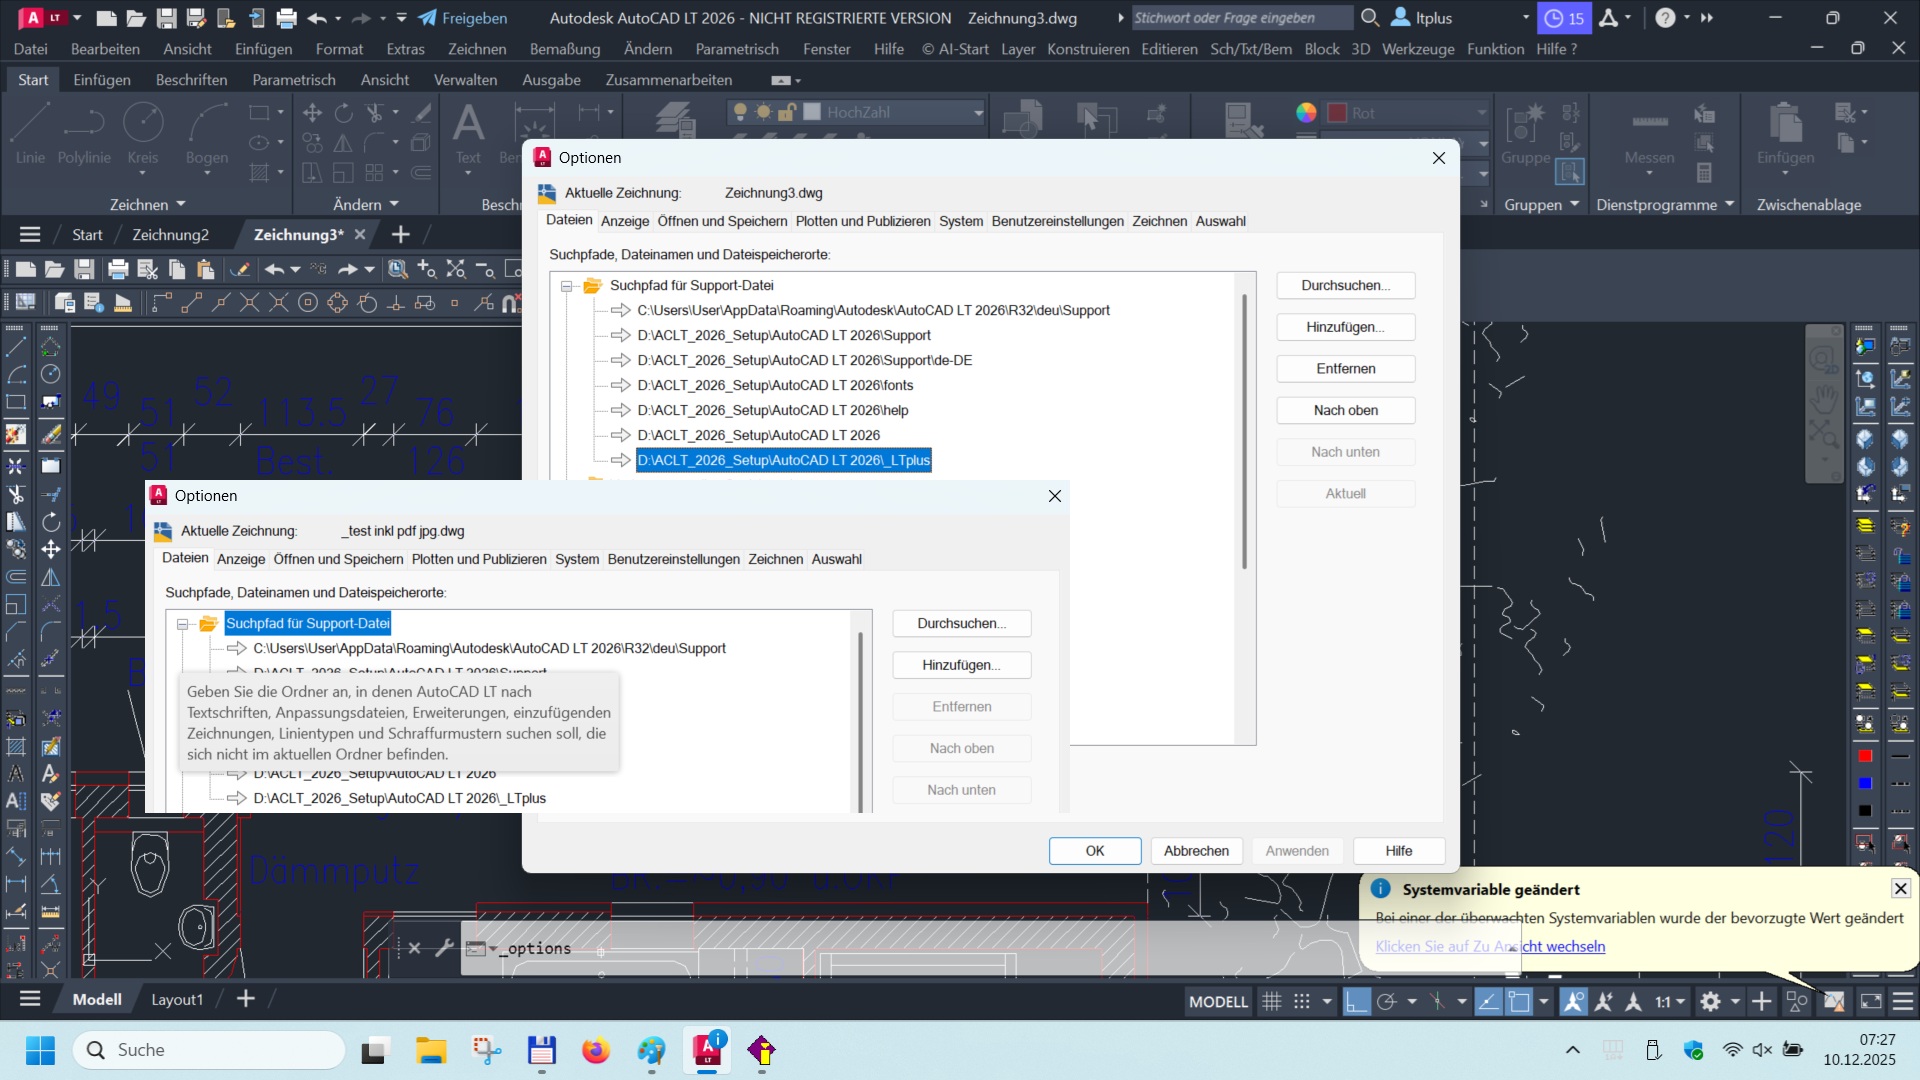
Task: Toggle polar tracking in status bar
Action: tap(1387, 1001)
